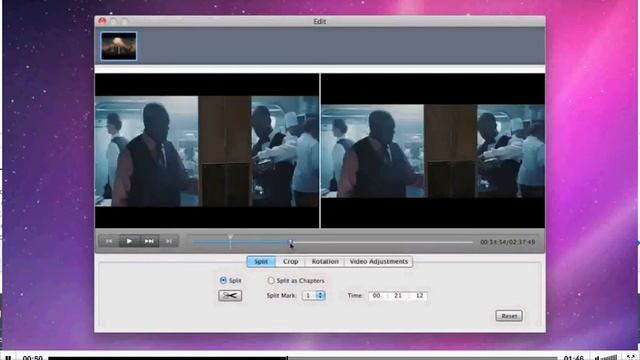The image size is (640, 360).
Task: Step to the next frame
Action: (x=169, y=241)
